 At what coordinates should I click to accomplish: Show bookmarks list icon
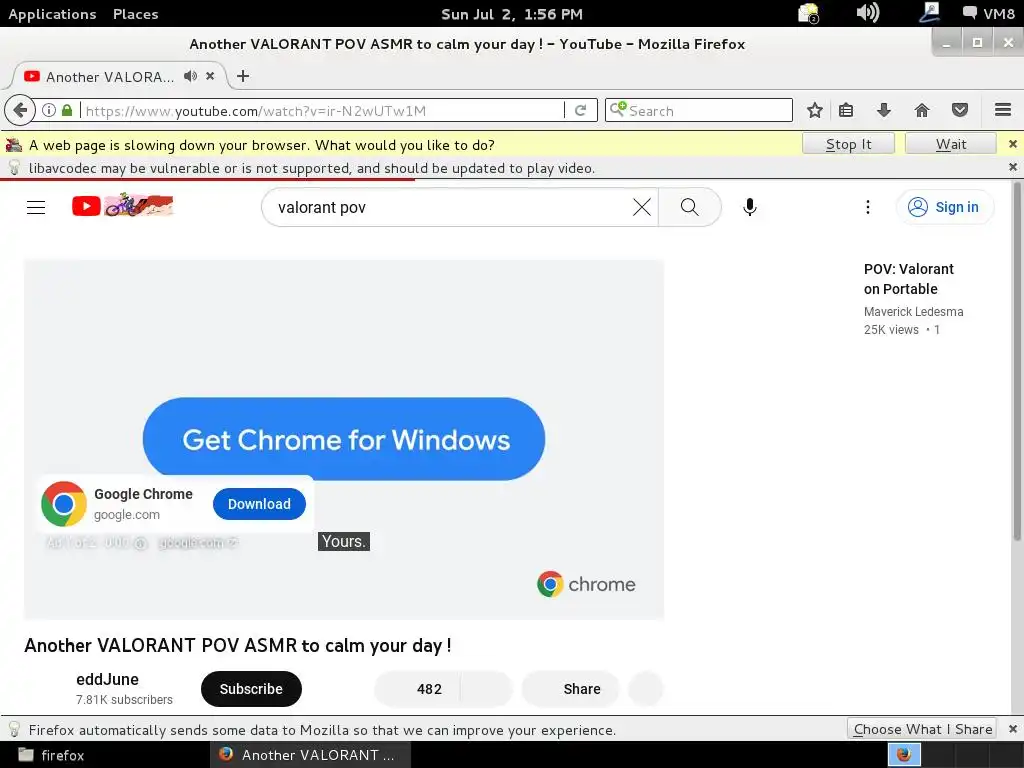tap(846, 110)
